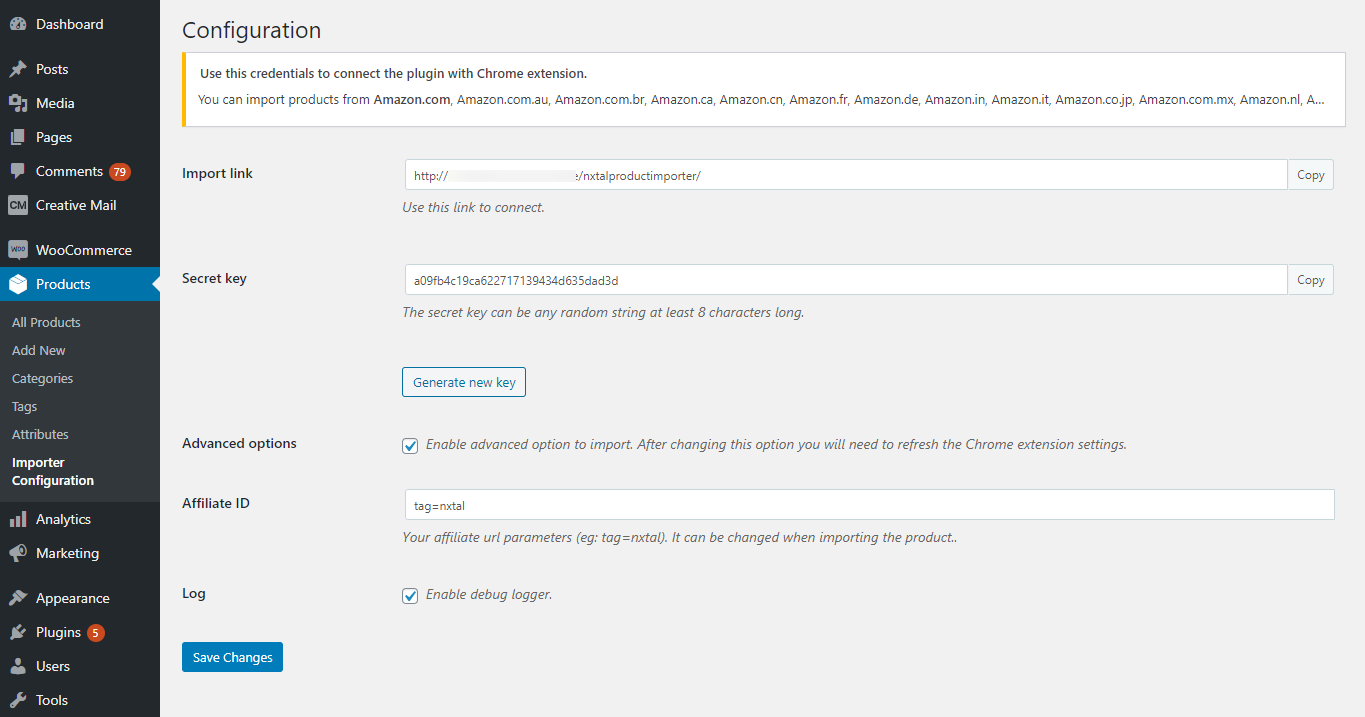Click the Plugins plug icon
The width and height of the screenshot is (1365, 717).
pos(18,632)
